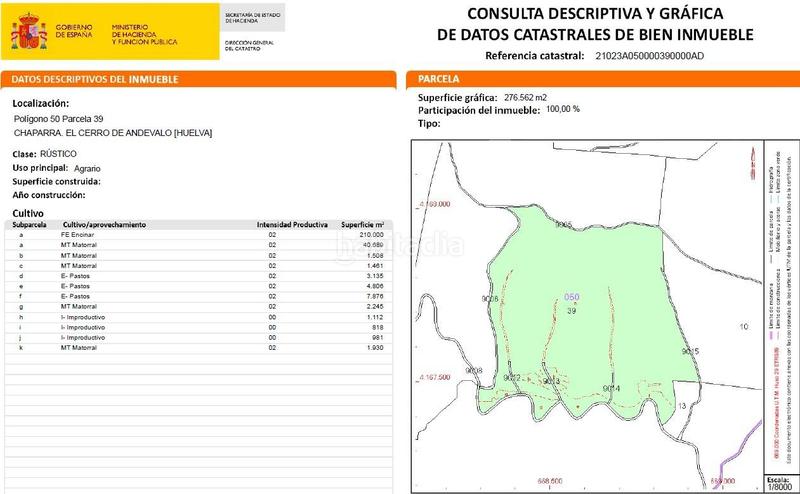800x494 pixels.
Task: Click map label 9008
Action: pyautogui.click(x=474, y=370)
